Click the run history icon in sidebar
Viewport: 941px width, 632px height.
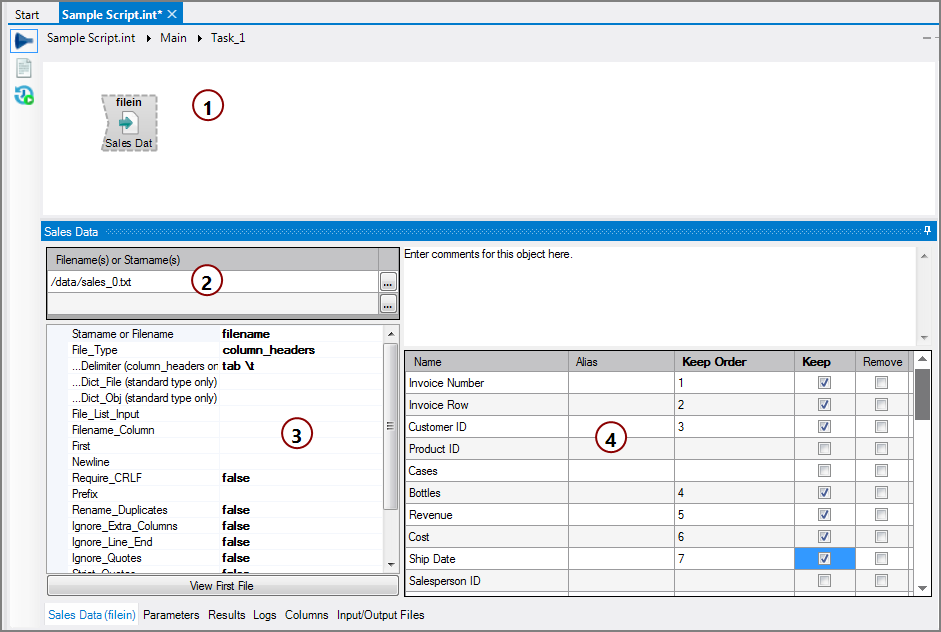(22, 95)
